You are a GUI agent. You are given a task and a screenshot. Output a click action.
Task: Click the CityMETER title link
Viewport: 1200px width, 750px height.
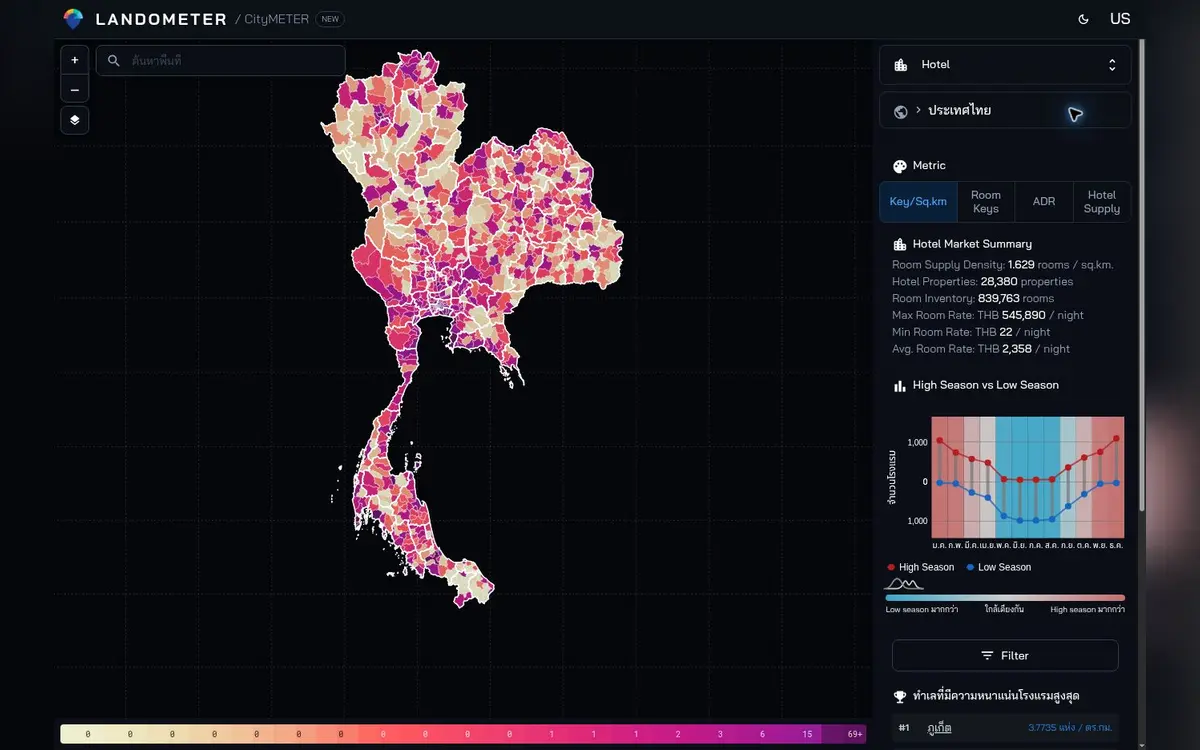(x=277, y=19)
